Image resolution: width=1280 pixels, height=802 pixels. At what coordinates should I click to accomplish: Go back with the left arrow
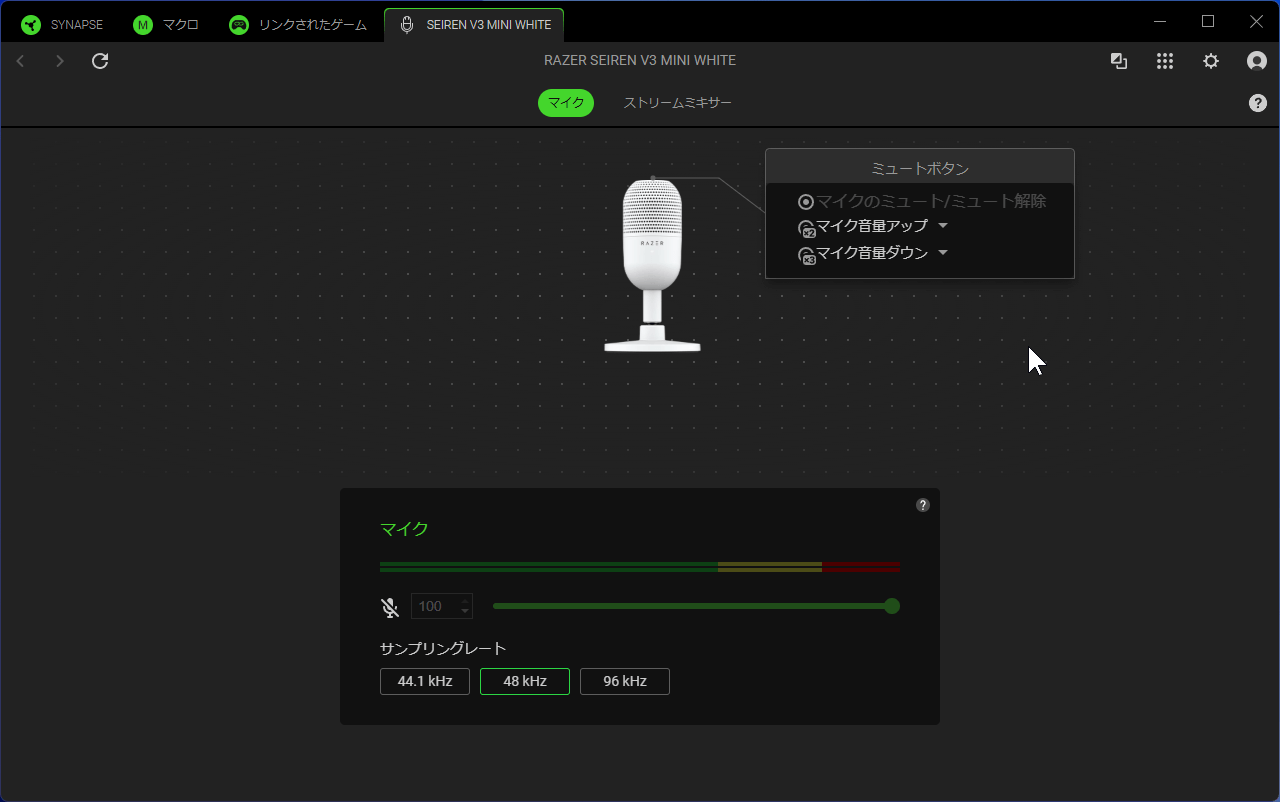pos(20,61)
